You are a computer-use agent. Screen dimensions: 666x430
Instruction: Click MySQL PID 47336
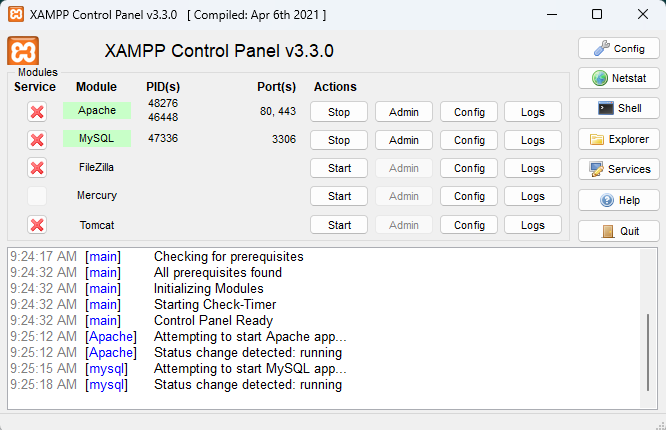[x=163, y=138]
